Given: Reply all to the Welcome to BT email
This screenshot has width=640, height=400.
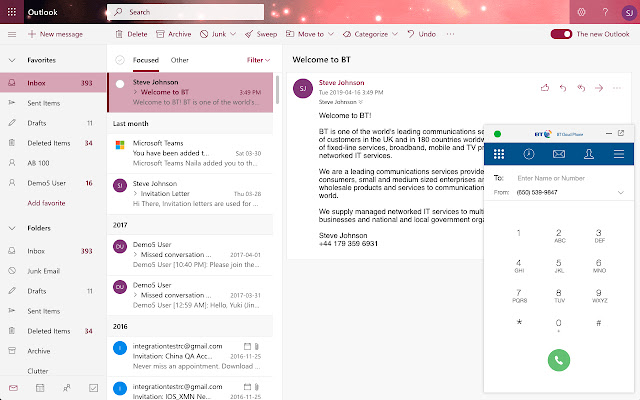Looking at the screenshot, I should pyautogui.click(x=581, y=88).
